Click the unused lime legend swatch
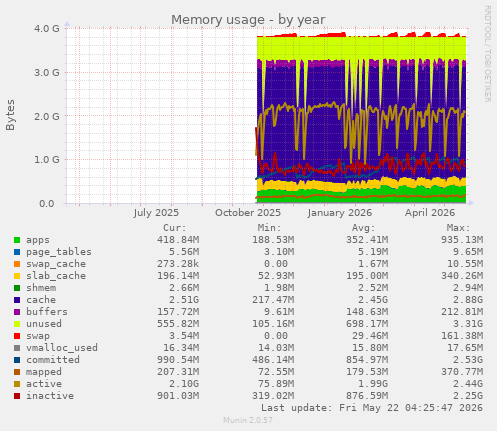 pos(17,324)
